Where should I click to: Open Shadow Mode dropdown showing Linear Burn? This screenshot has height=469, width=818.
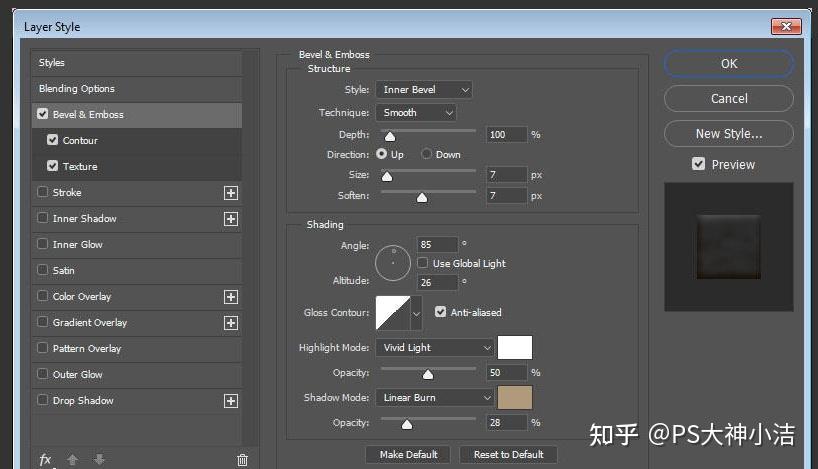[435, 398]
